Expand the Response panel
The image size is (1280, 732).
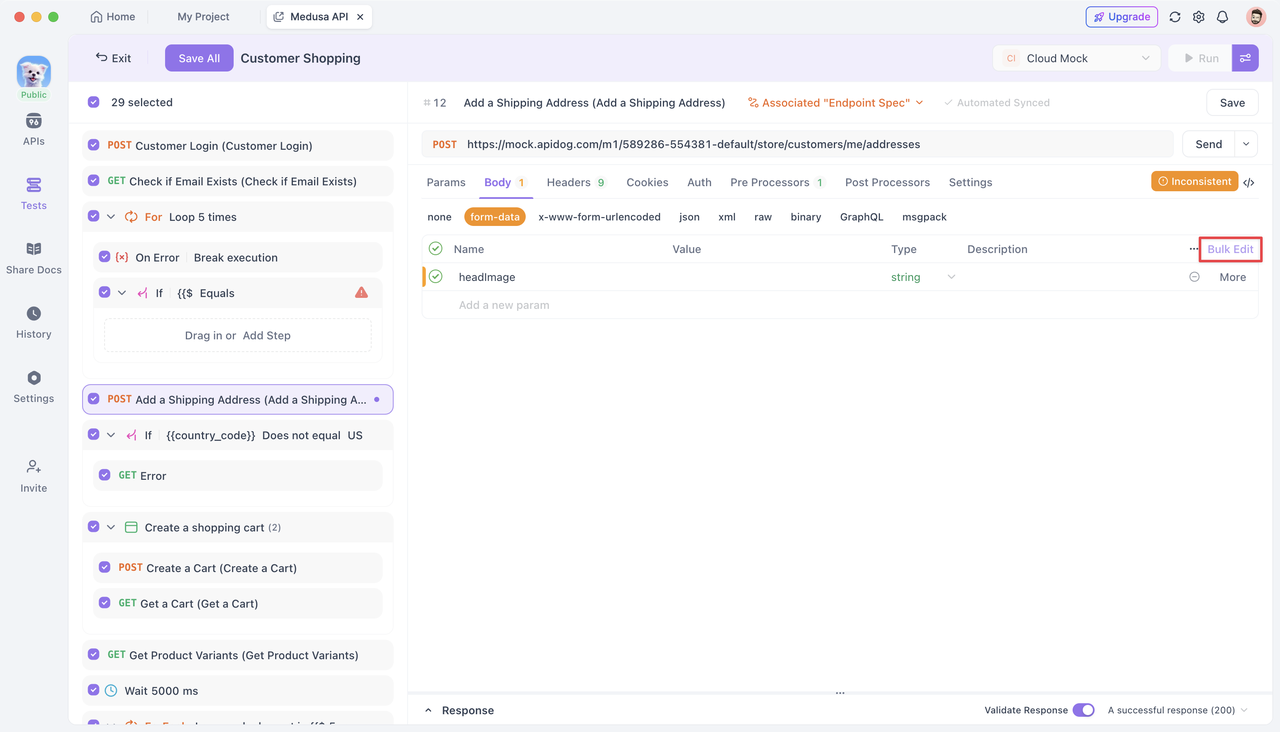429,710
